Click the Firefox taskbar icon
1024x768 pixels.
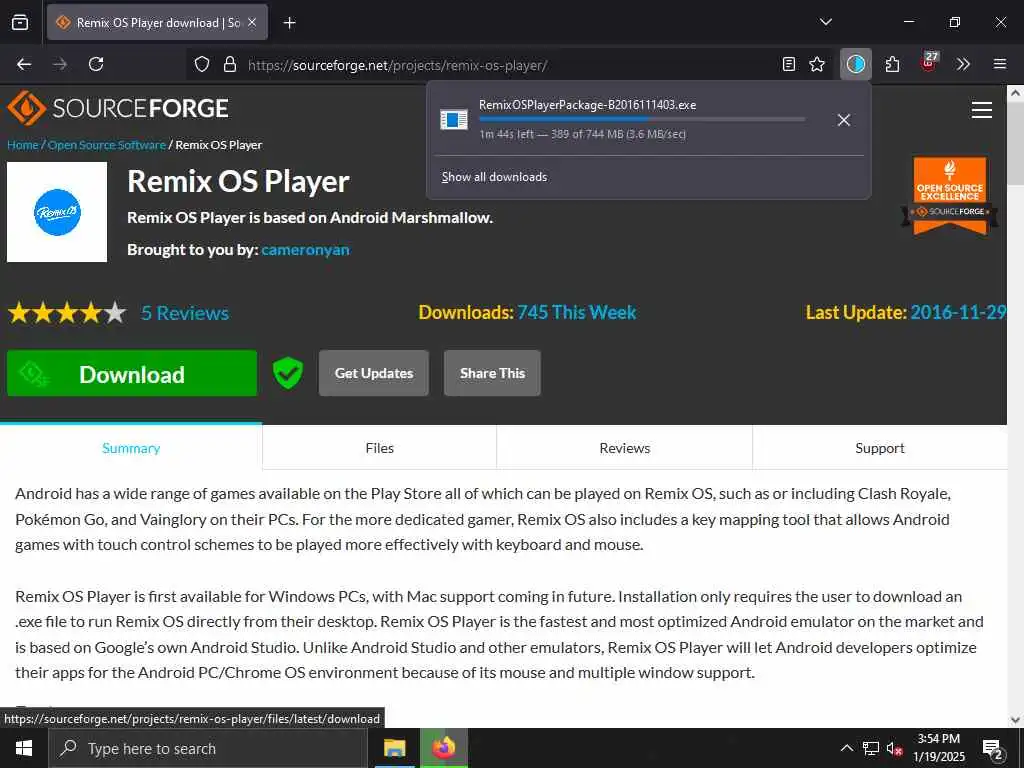point(443,748)
